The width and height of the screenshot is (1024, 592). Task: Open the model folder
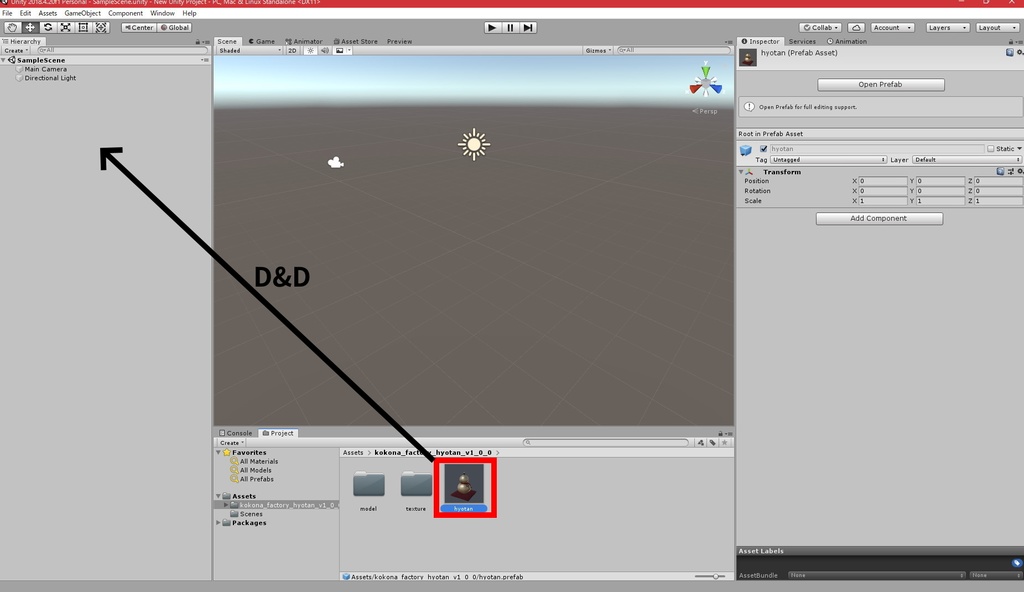pyautogui.click(x=369, y=484)
